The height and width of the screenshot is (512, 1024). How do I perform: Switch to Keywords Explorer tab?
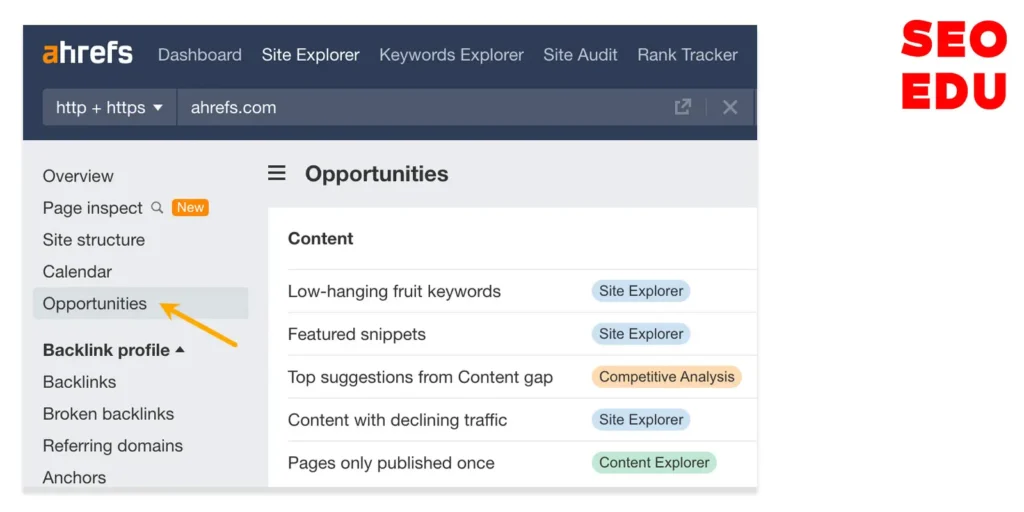[x=451, y=55]
